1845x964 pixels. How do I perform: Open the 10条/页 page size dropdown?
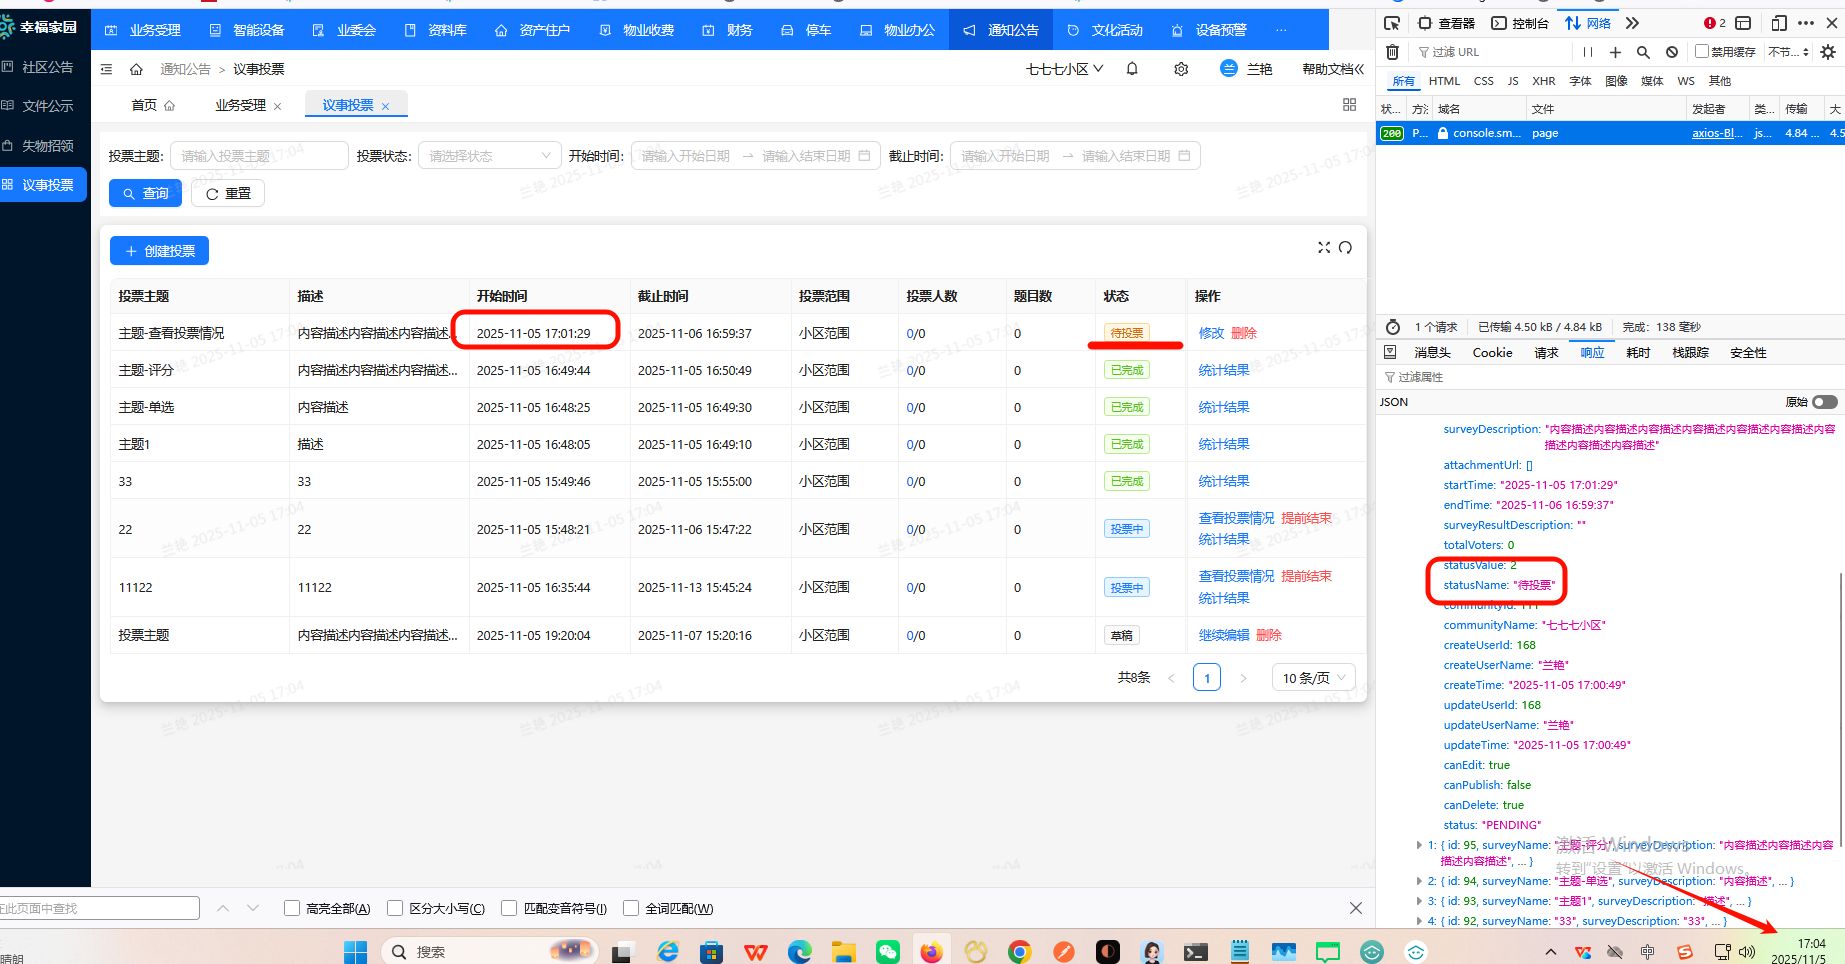click(x=1313, y=678)
